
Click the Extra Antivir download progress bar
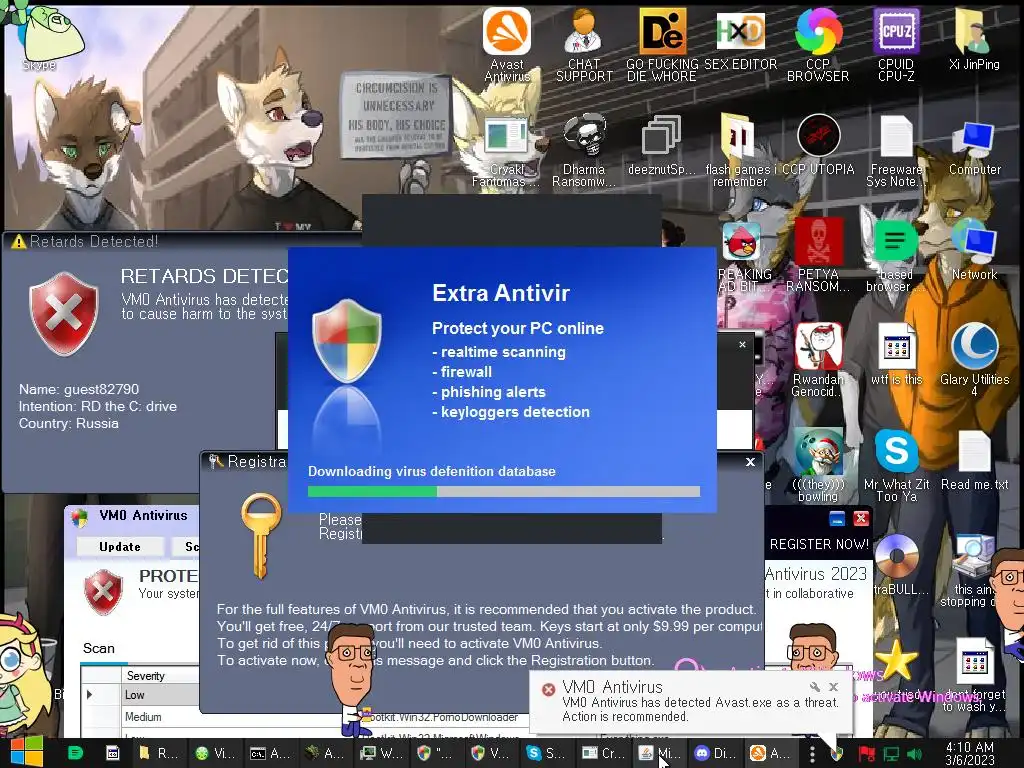(x=504, y=492)
